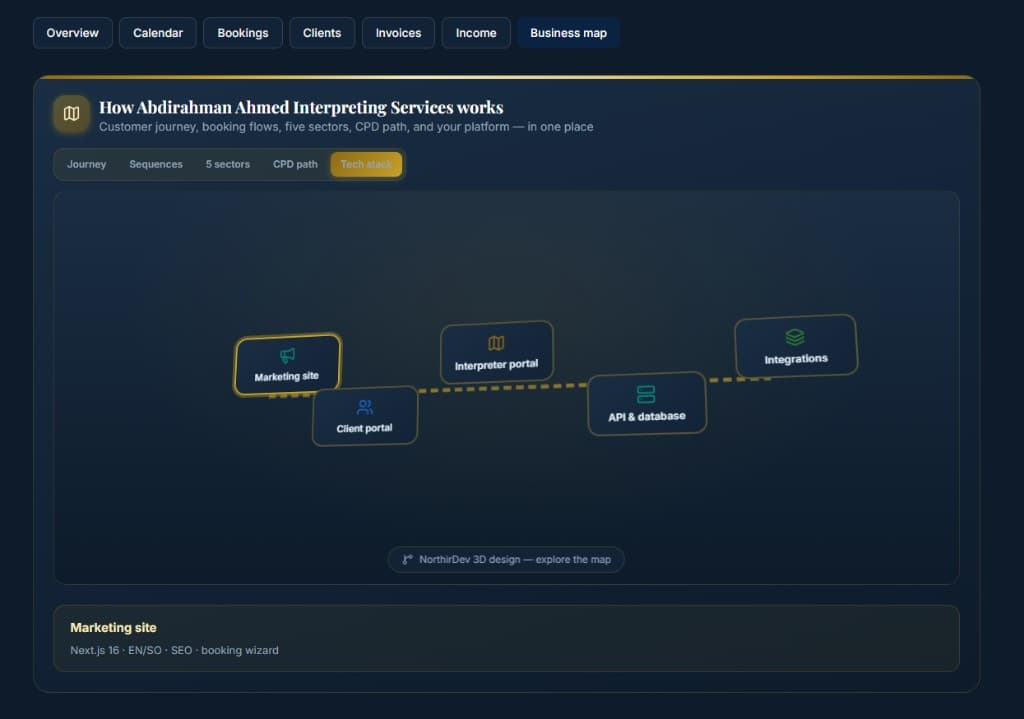Image resolution: width=1024 pixels, height=719 pixels.
Task: Open the Clients tab
Action: tap(322, 33)
